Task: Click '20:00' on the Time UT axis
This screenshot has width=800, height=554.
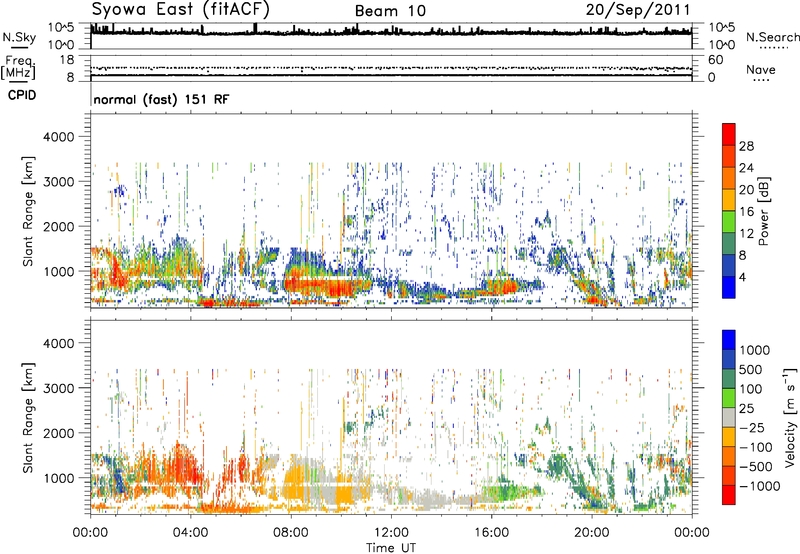Action: point(591,533)
